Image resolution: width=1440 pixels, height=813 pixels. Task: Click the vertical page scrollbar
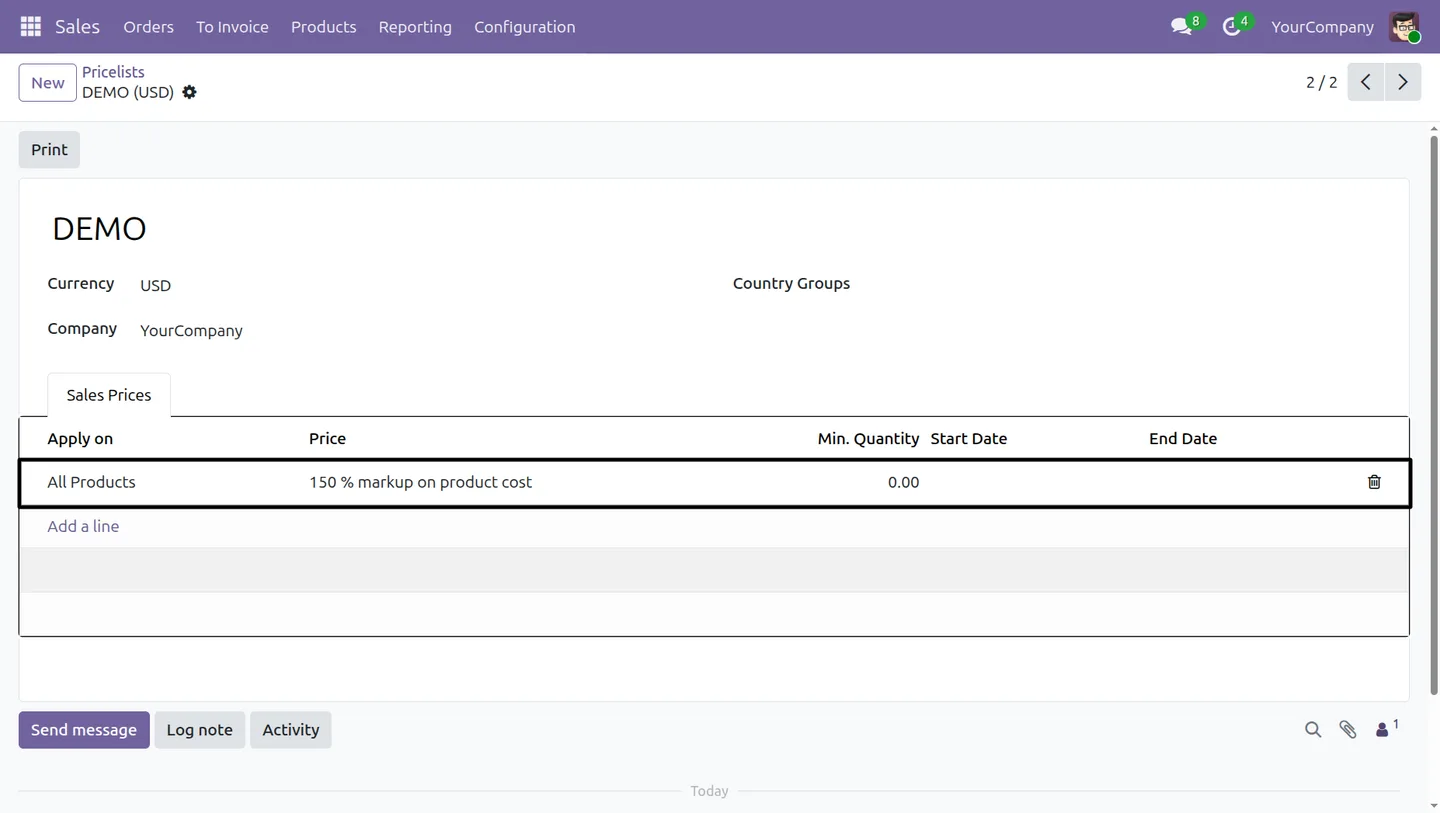1433,415
